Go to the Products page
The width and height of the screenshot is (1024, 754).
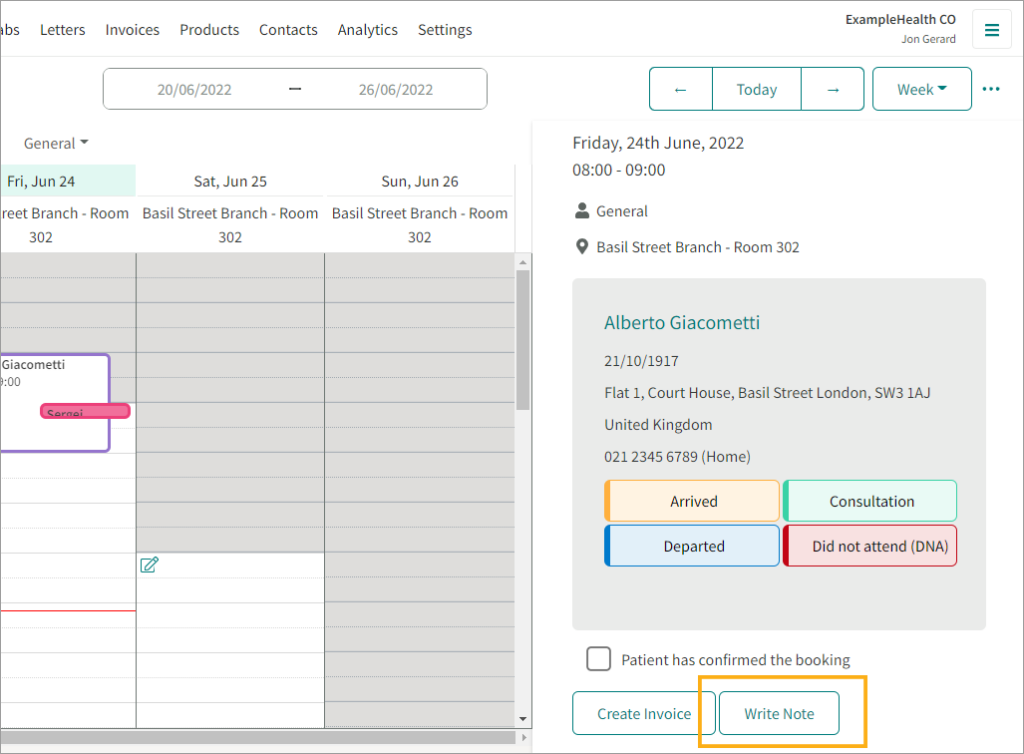(x=210, y=30)
